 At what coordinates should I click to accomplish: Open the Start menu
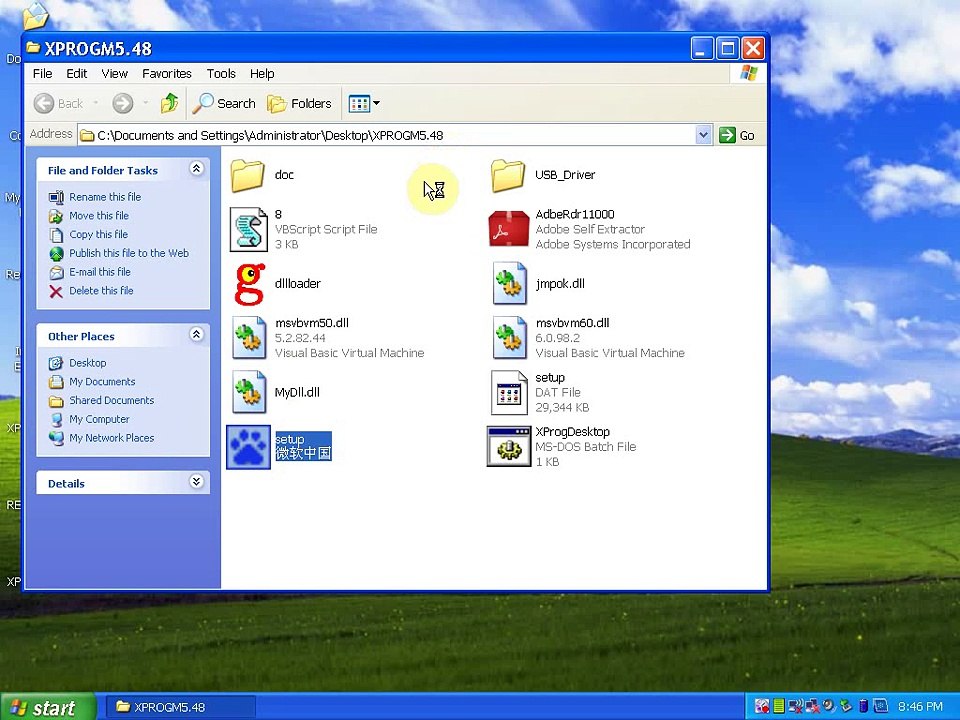pos(48,707)
